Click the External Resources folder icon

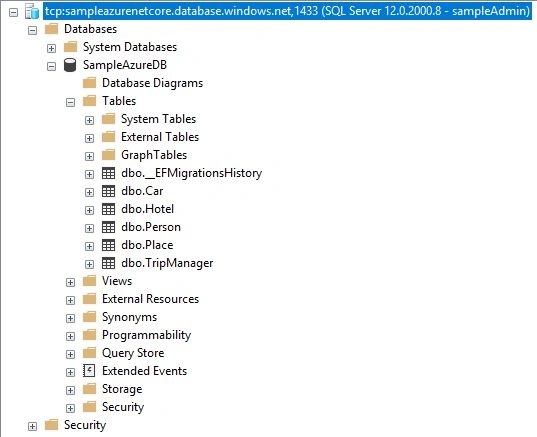[x=89, y=299]
